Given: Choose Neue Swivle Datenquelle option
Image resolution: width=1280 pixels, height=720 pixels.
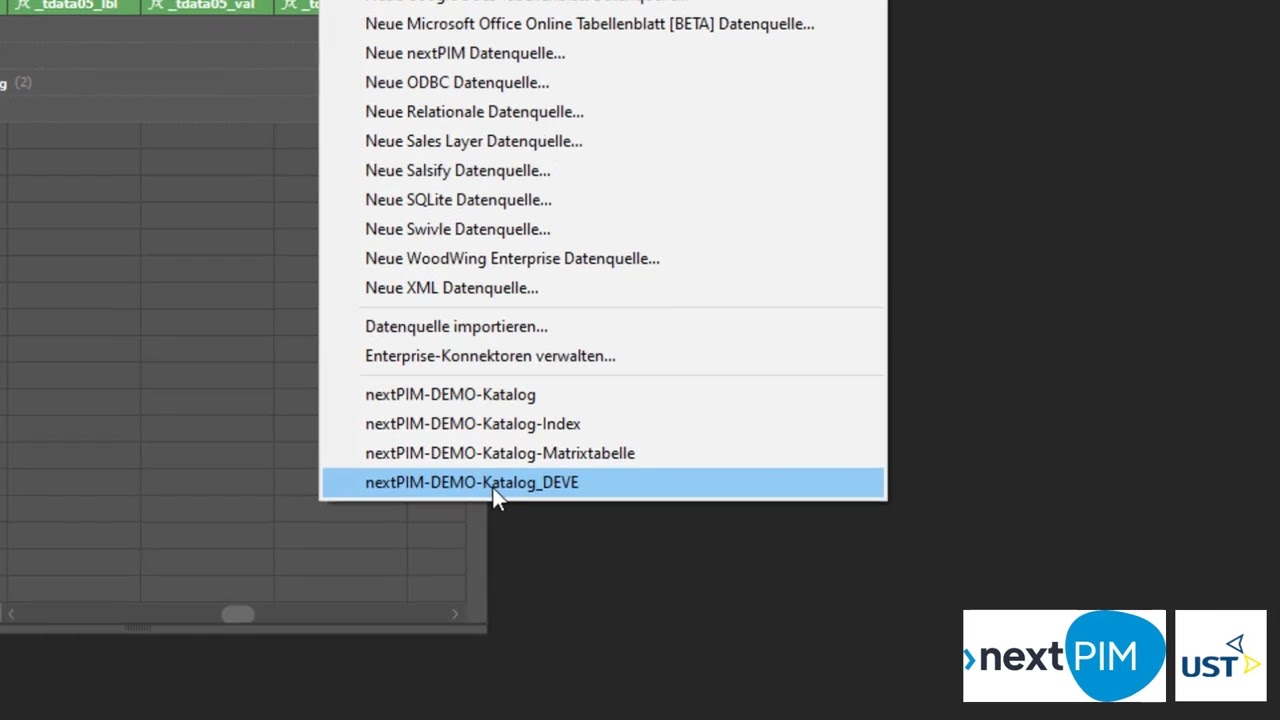Looking at the screenshot, I should (603, 229).
